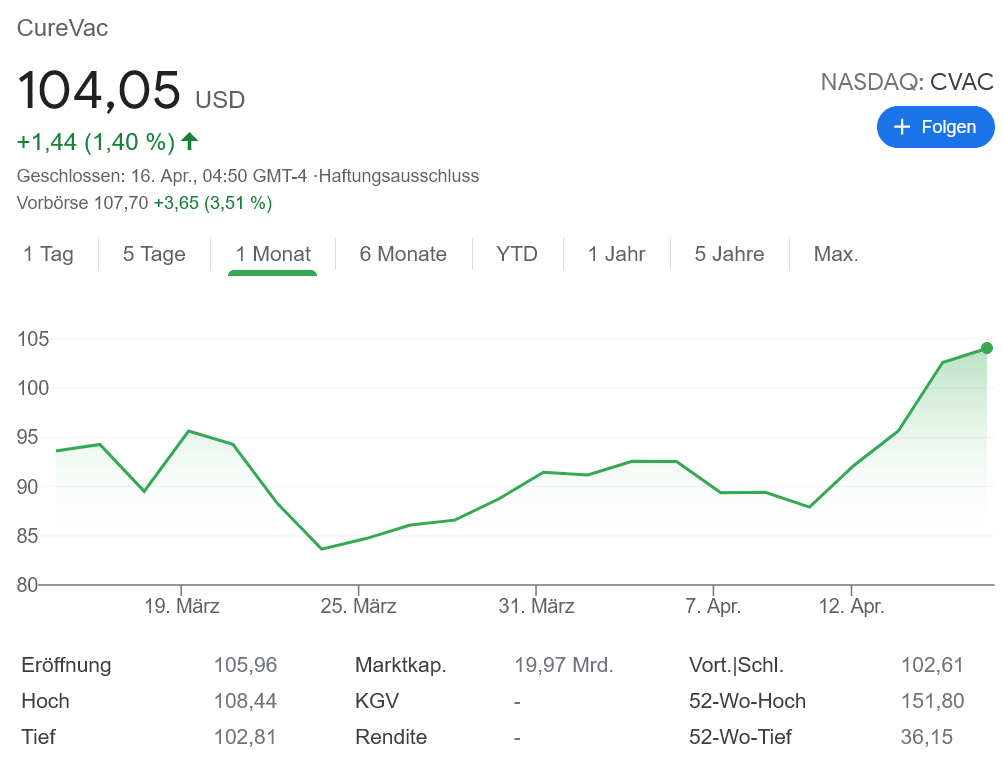1003x758 pixels.
Task: Open the YTD chart range
Action: coord(517,254)
